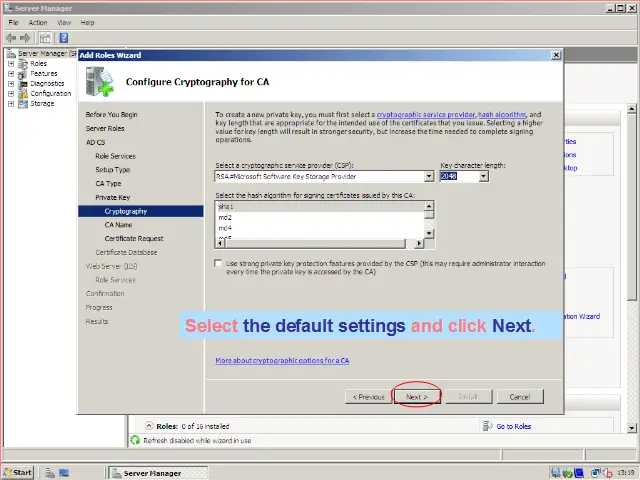
Task: Select the Diagnostics node in the tree
Action: tap(47, 84)
